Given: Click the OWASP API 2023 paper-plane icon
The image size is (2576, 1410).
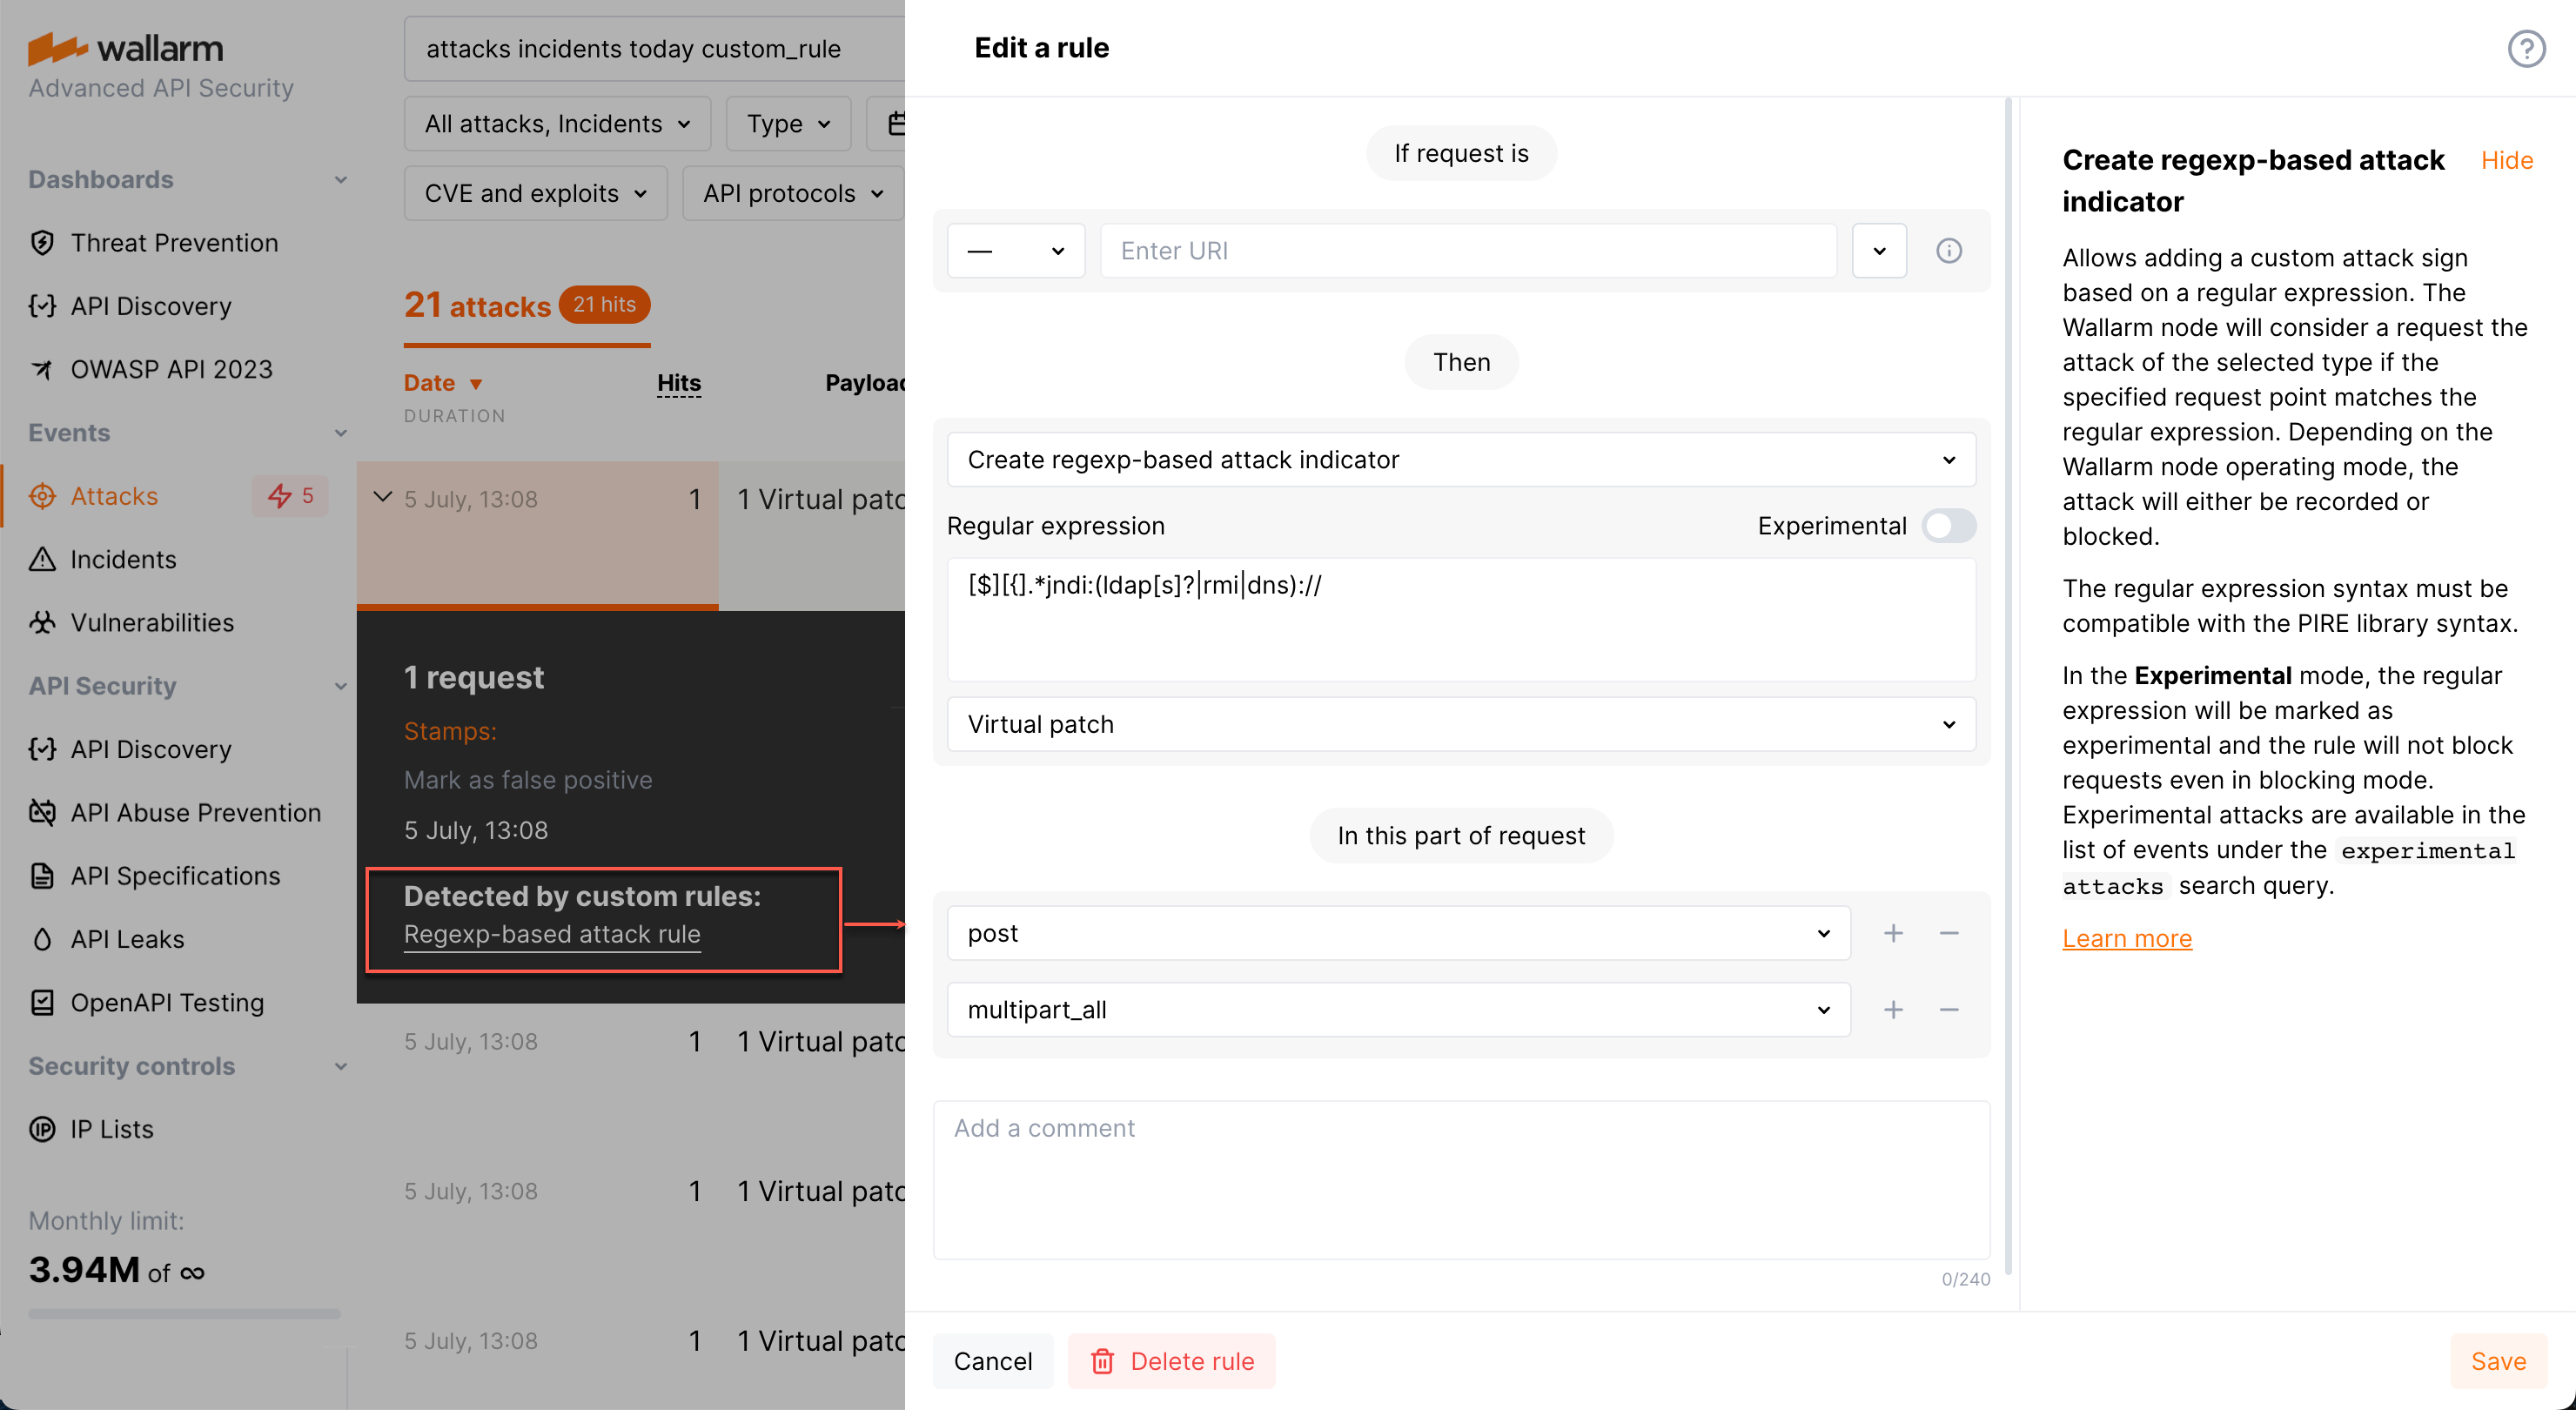Looking at the screenshot, I should pyautogui.click(x=42, y=369).
